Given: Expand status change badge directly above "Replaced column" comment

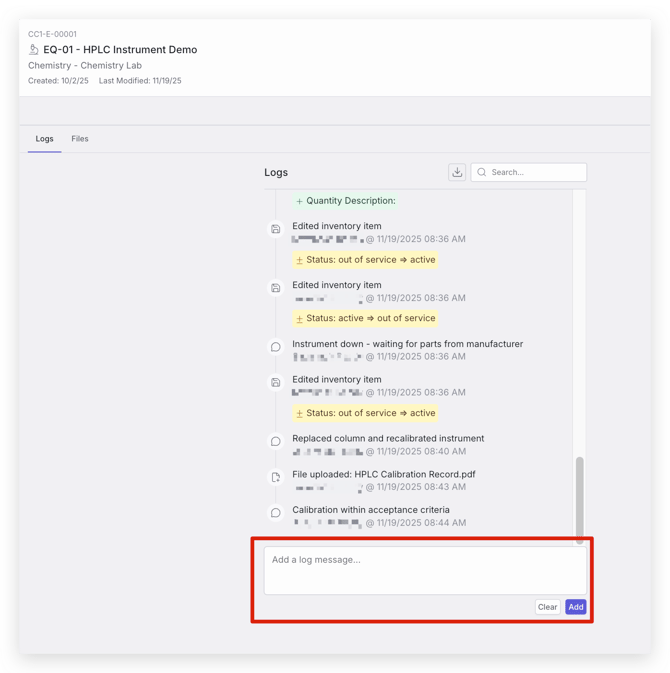Looking at the screenshot, I should point(365,413).
